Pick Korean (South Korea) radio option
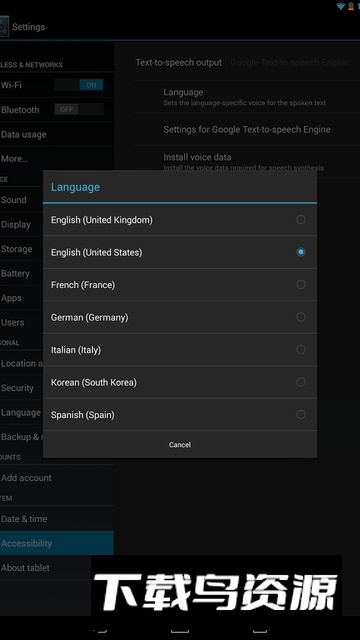Image resolution: width=360 pixels, height=640 pixels. pyautogui.click(x=301, y=382)
